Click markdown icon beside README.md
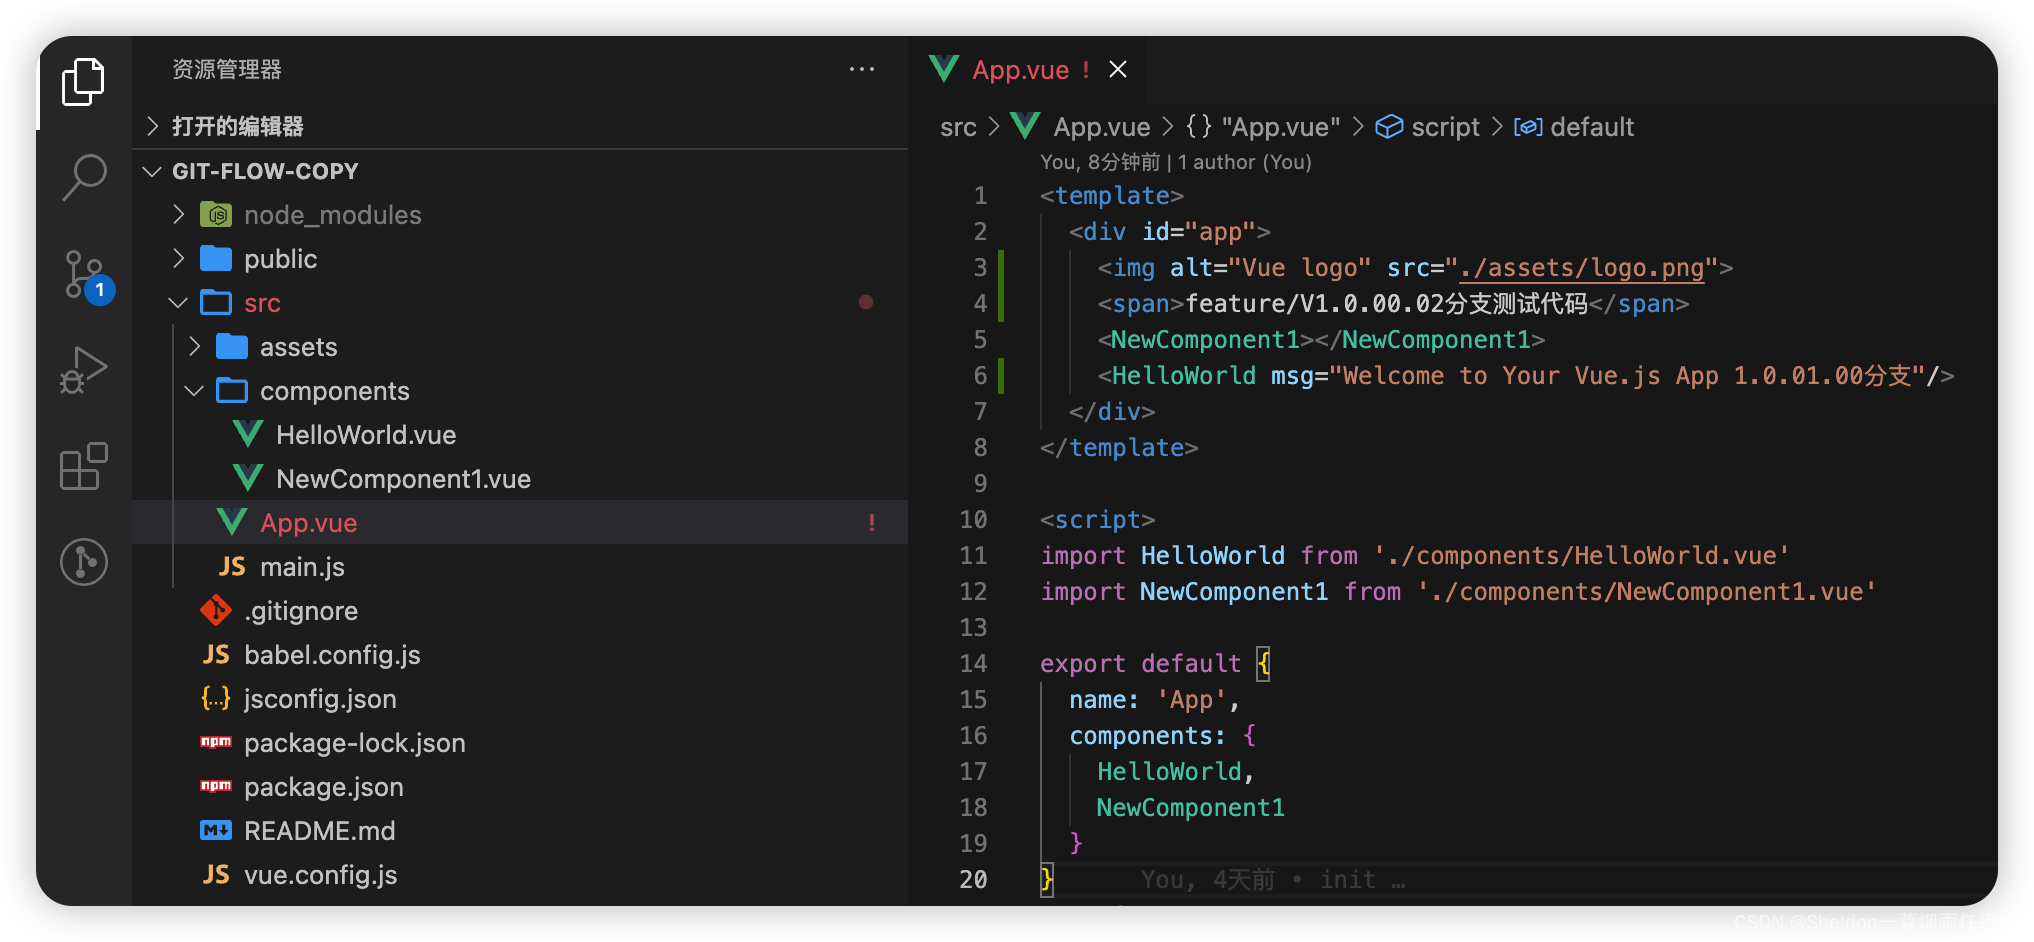Viewport: 2034px width, 942px height. tap(216, 830)
